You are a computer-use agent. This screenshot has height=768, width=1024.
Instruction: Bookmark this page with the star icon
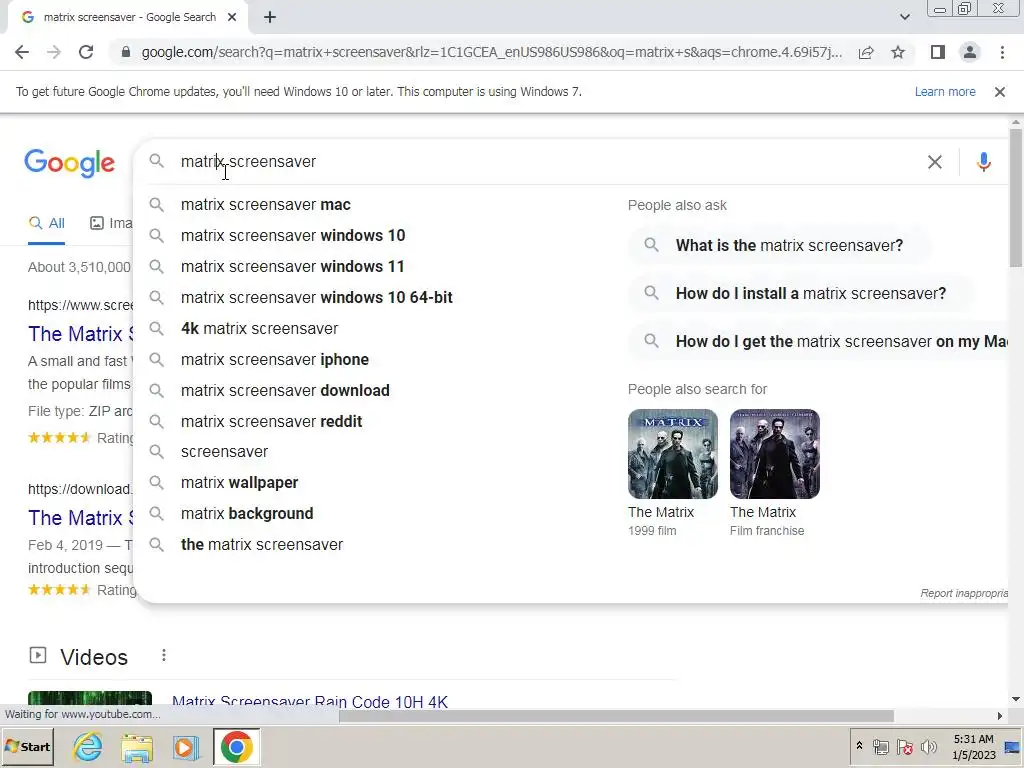pos(898,52)
